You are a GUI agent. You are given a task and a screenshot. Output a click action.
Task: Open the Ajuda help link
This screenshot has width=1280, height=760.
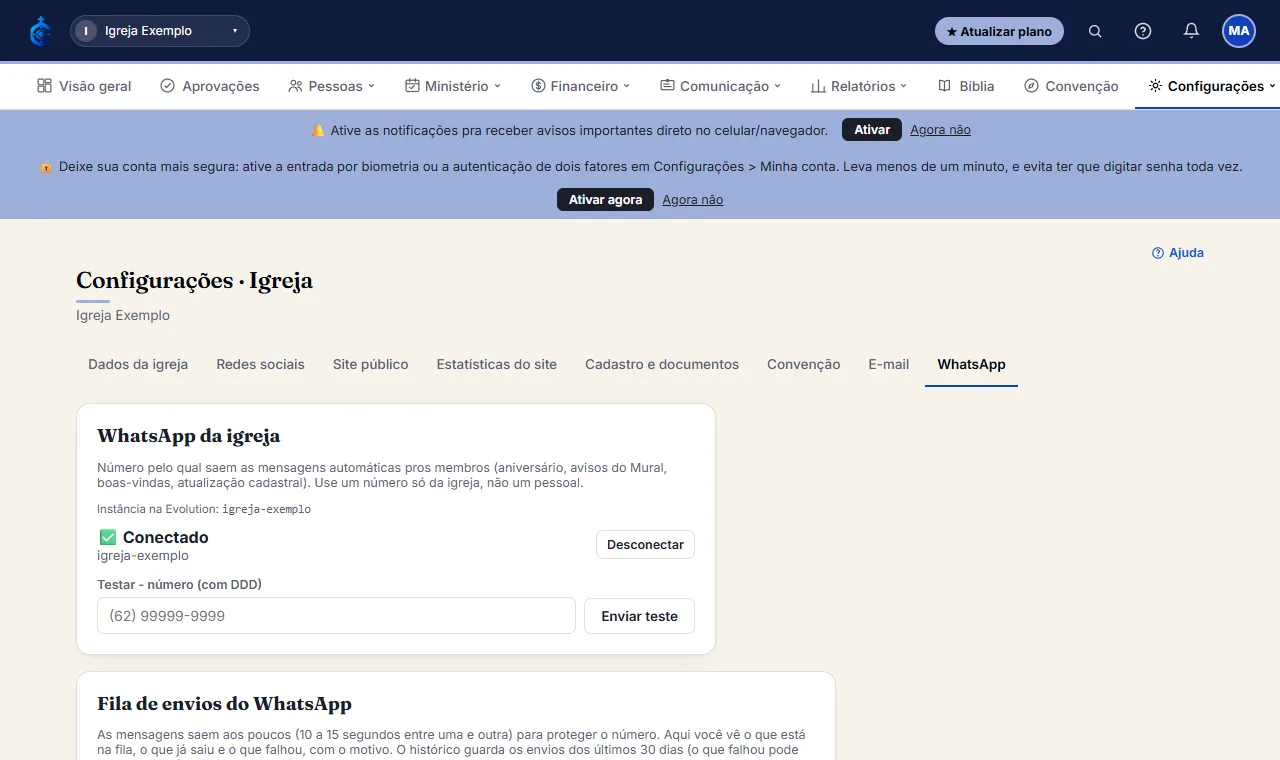(x=1178, y=253)
